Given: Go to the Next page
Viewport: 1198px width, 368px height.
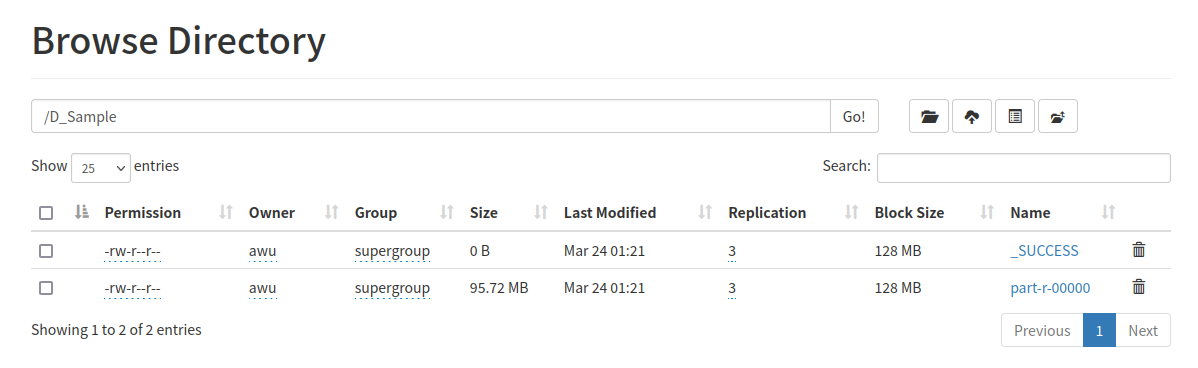Looking at the screenshot, I should [1143, 331].
